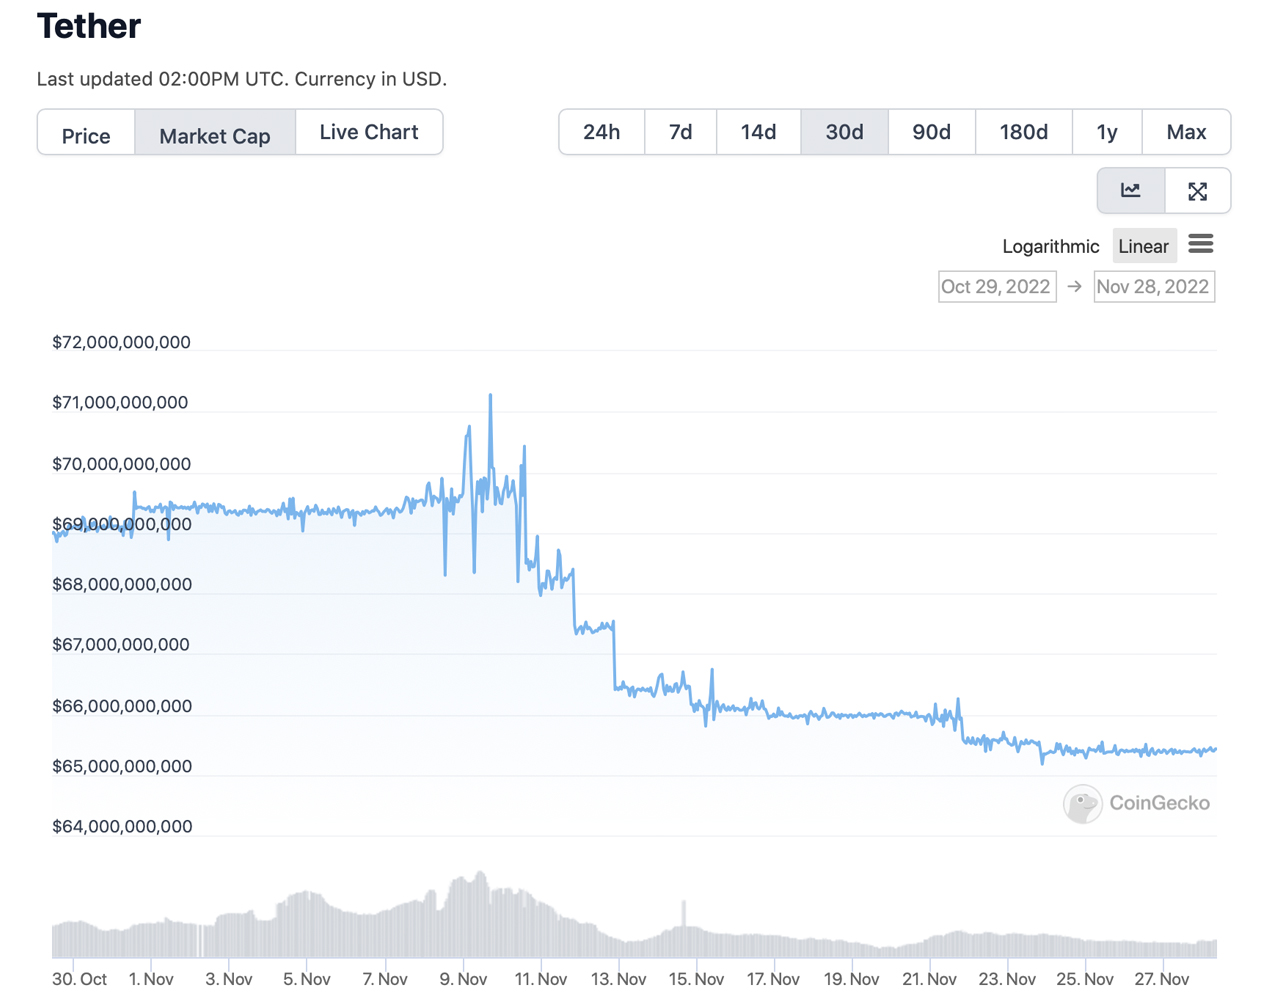
Task: Switch range to 90d
Action: 931,132
